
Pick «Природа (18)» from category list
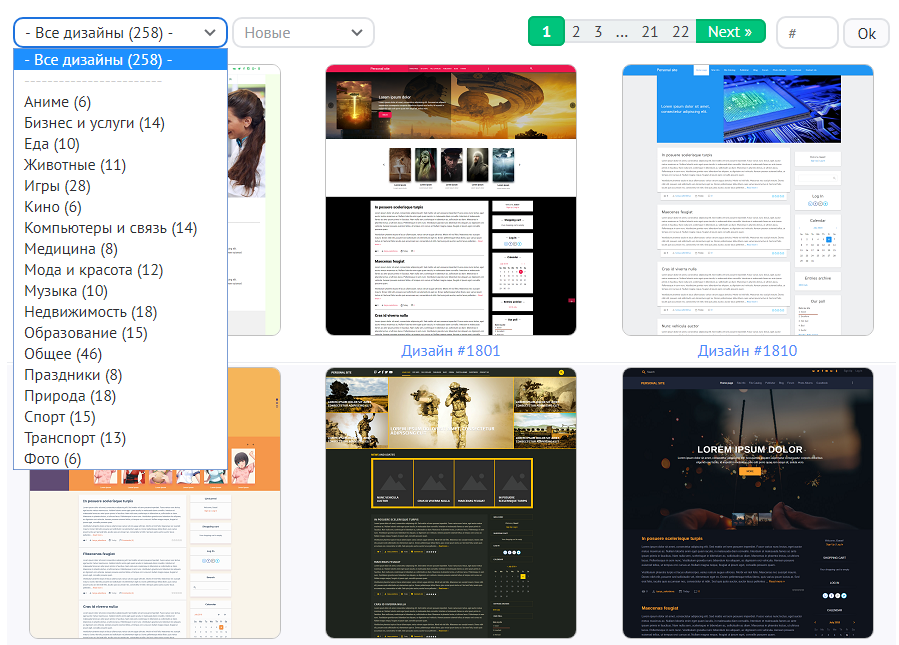[x=70, y=396]
